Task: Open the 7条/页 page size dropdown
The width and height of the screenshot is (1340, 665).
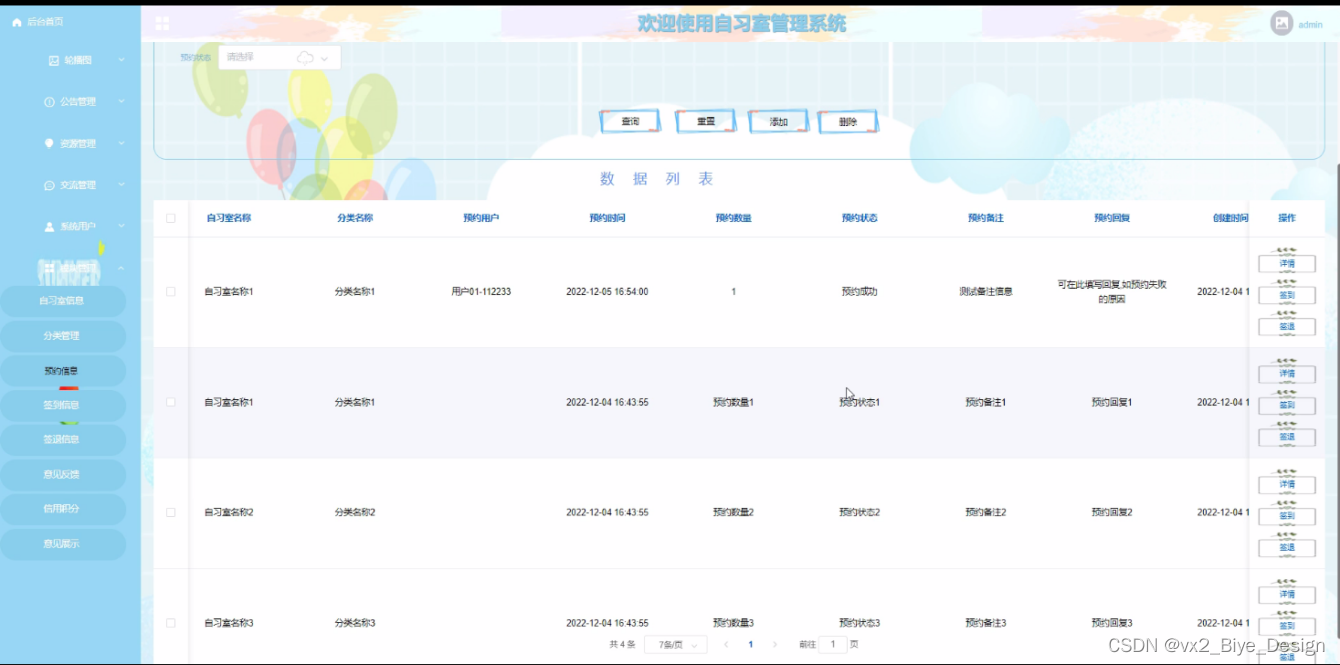Action: [x=676, y=645]
